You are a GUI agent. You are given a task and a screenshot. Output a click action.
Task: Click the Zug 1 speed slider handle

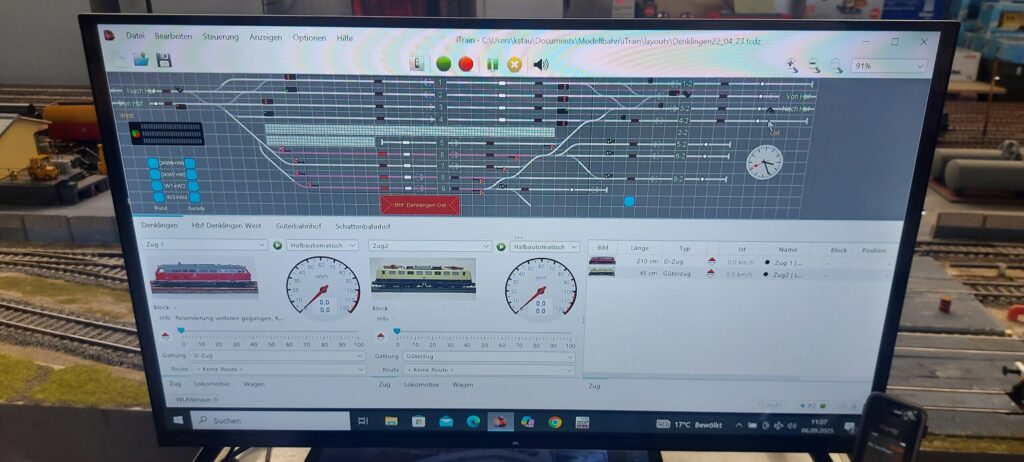181,330
